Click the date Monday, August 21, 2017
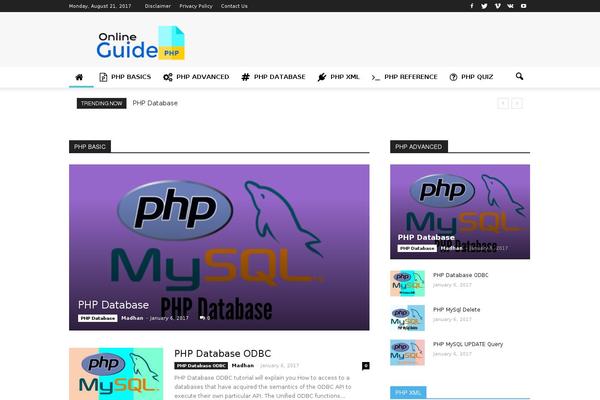This screenshot has height=400, width=600. pos(100,6)
